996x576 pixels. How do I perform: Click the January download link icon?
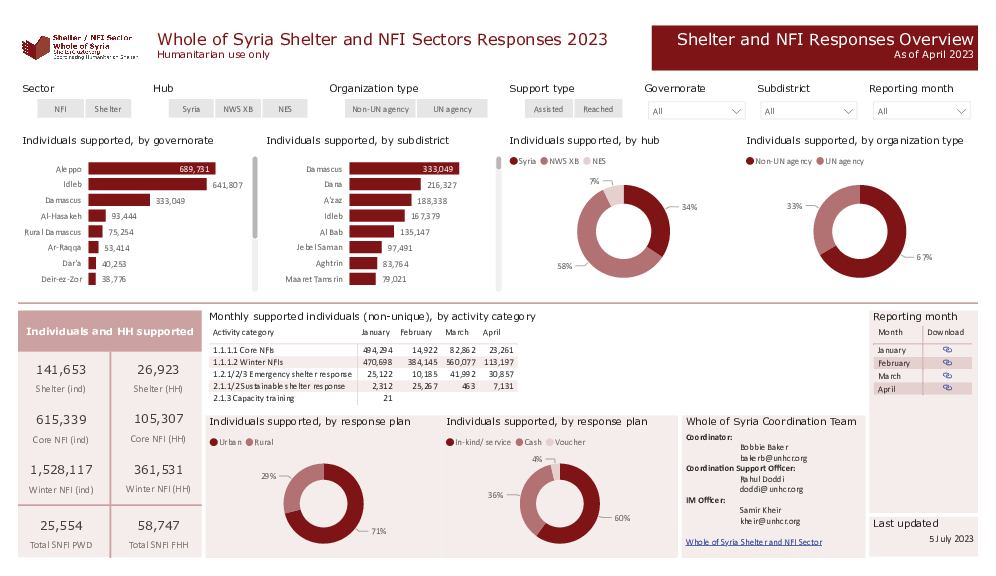[946, 350]
